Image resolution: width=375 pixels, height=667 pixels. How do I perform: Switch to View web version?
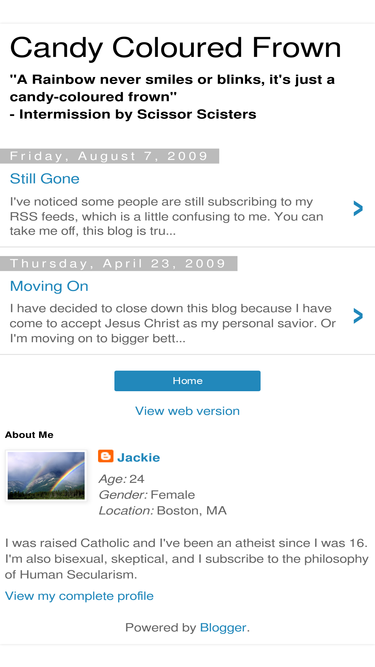[187, 411]
